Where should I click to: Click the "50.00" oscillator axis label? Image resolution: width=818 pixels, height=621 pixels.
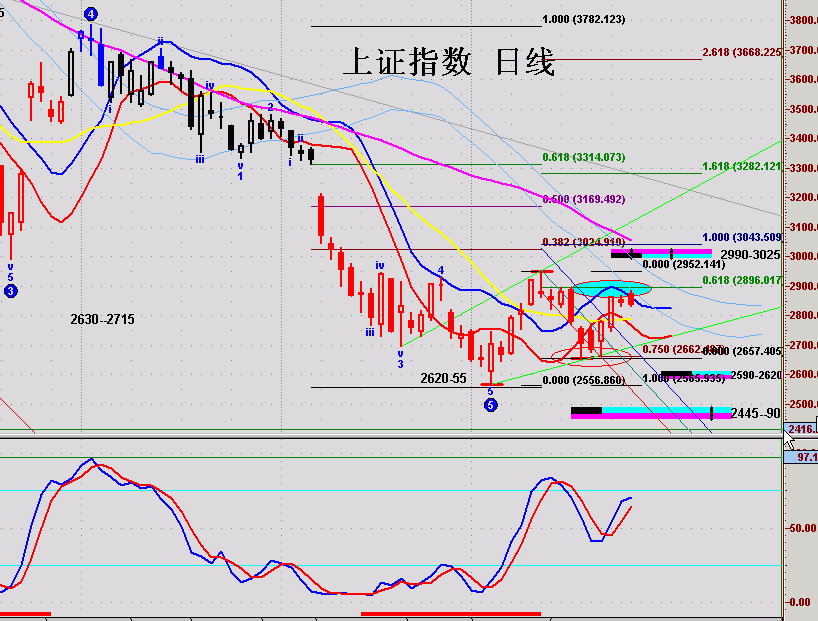pos(802,528)
